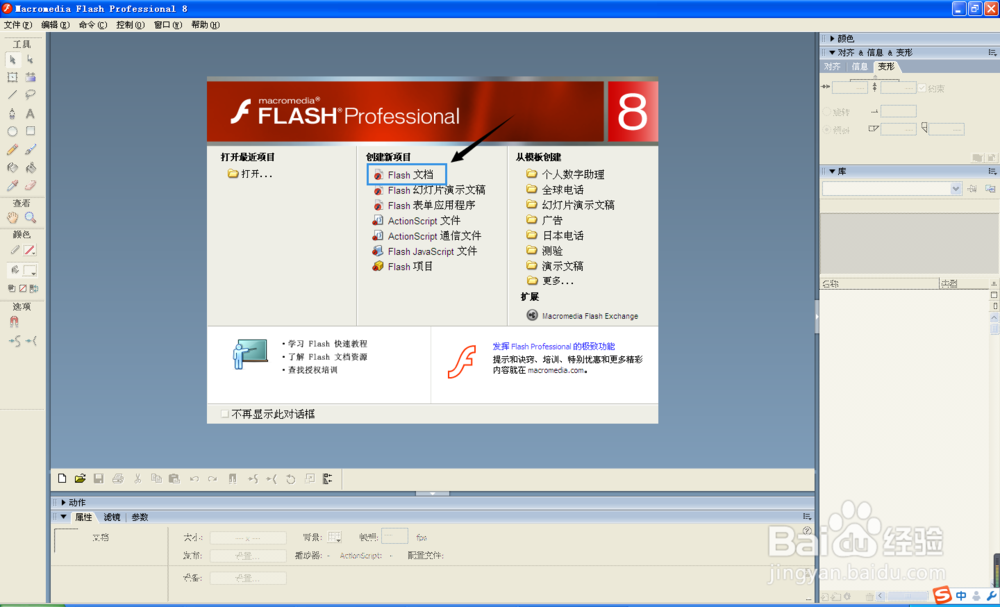The width and height of the screenshot is (1000, 607).
Task: Select the Subselection tool
Action: (30, 60)
